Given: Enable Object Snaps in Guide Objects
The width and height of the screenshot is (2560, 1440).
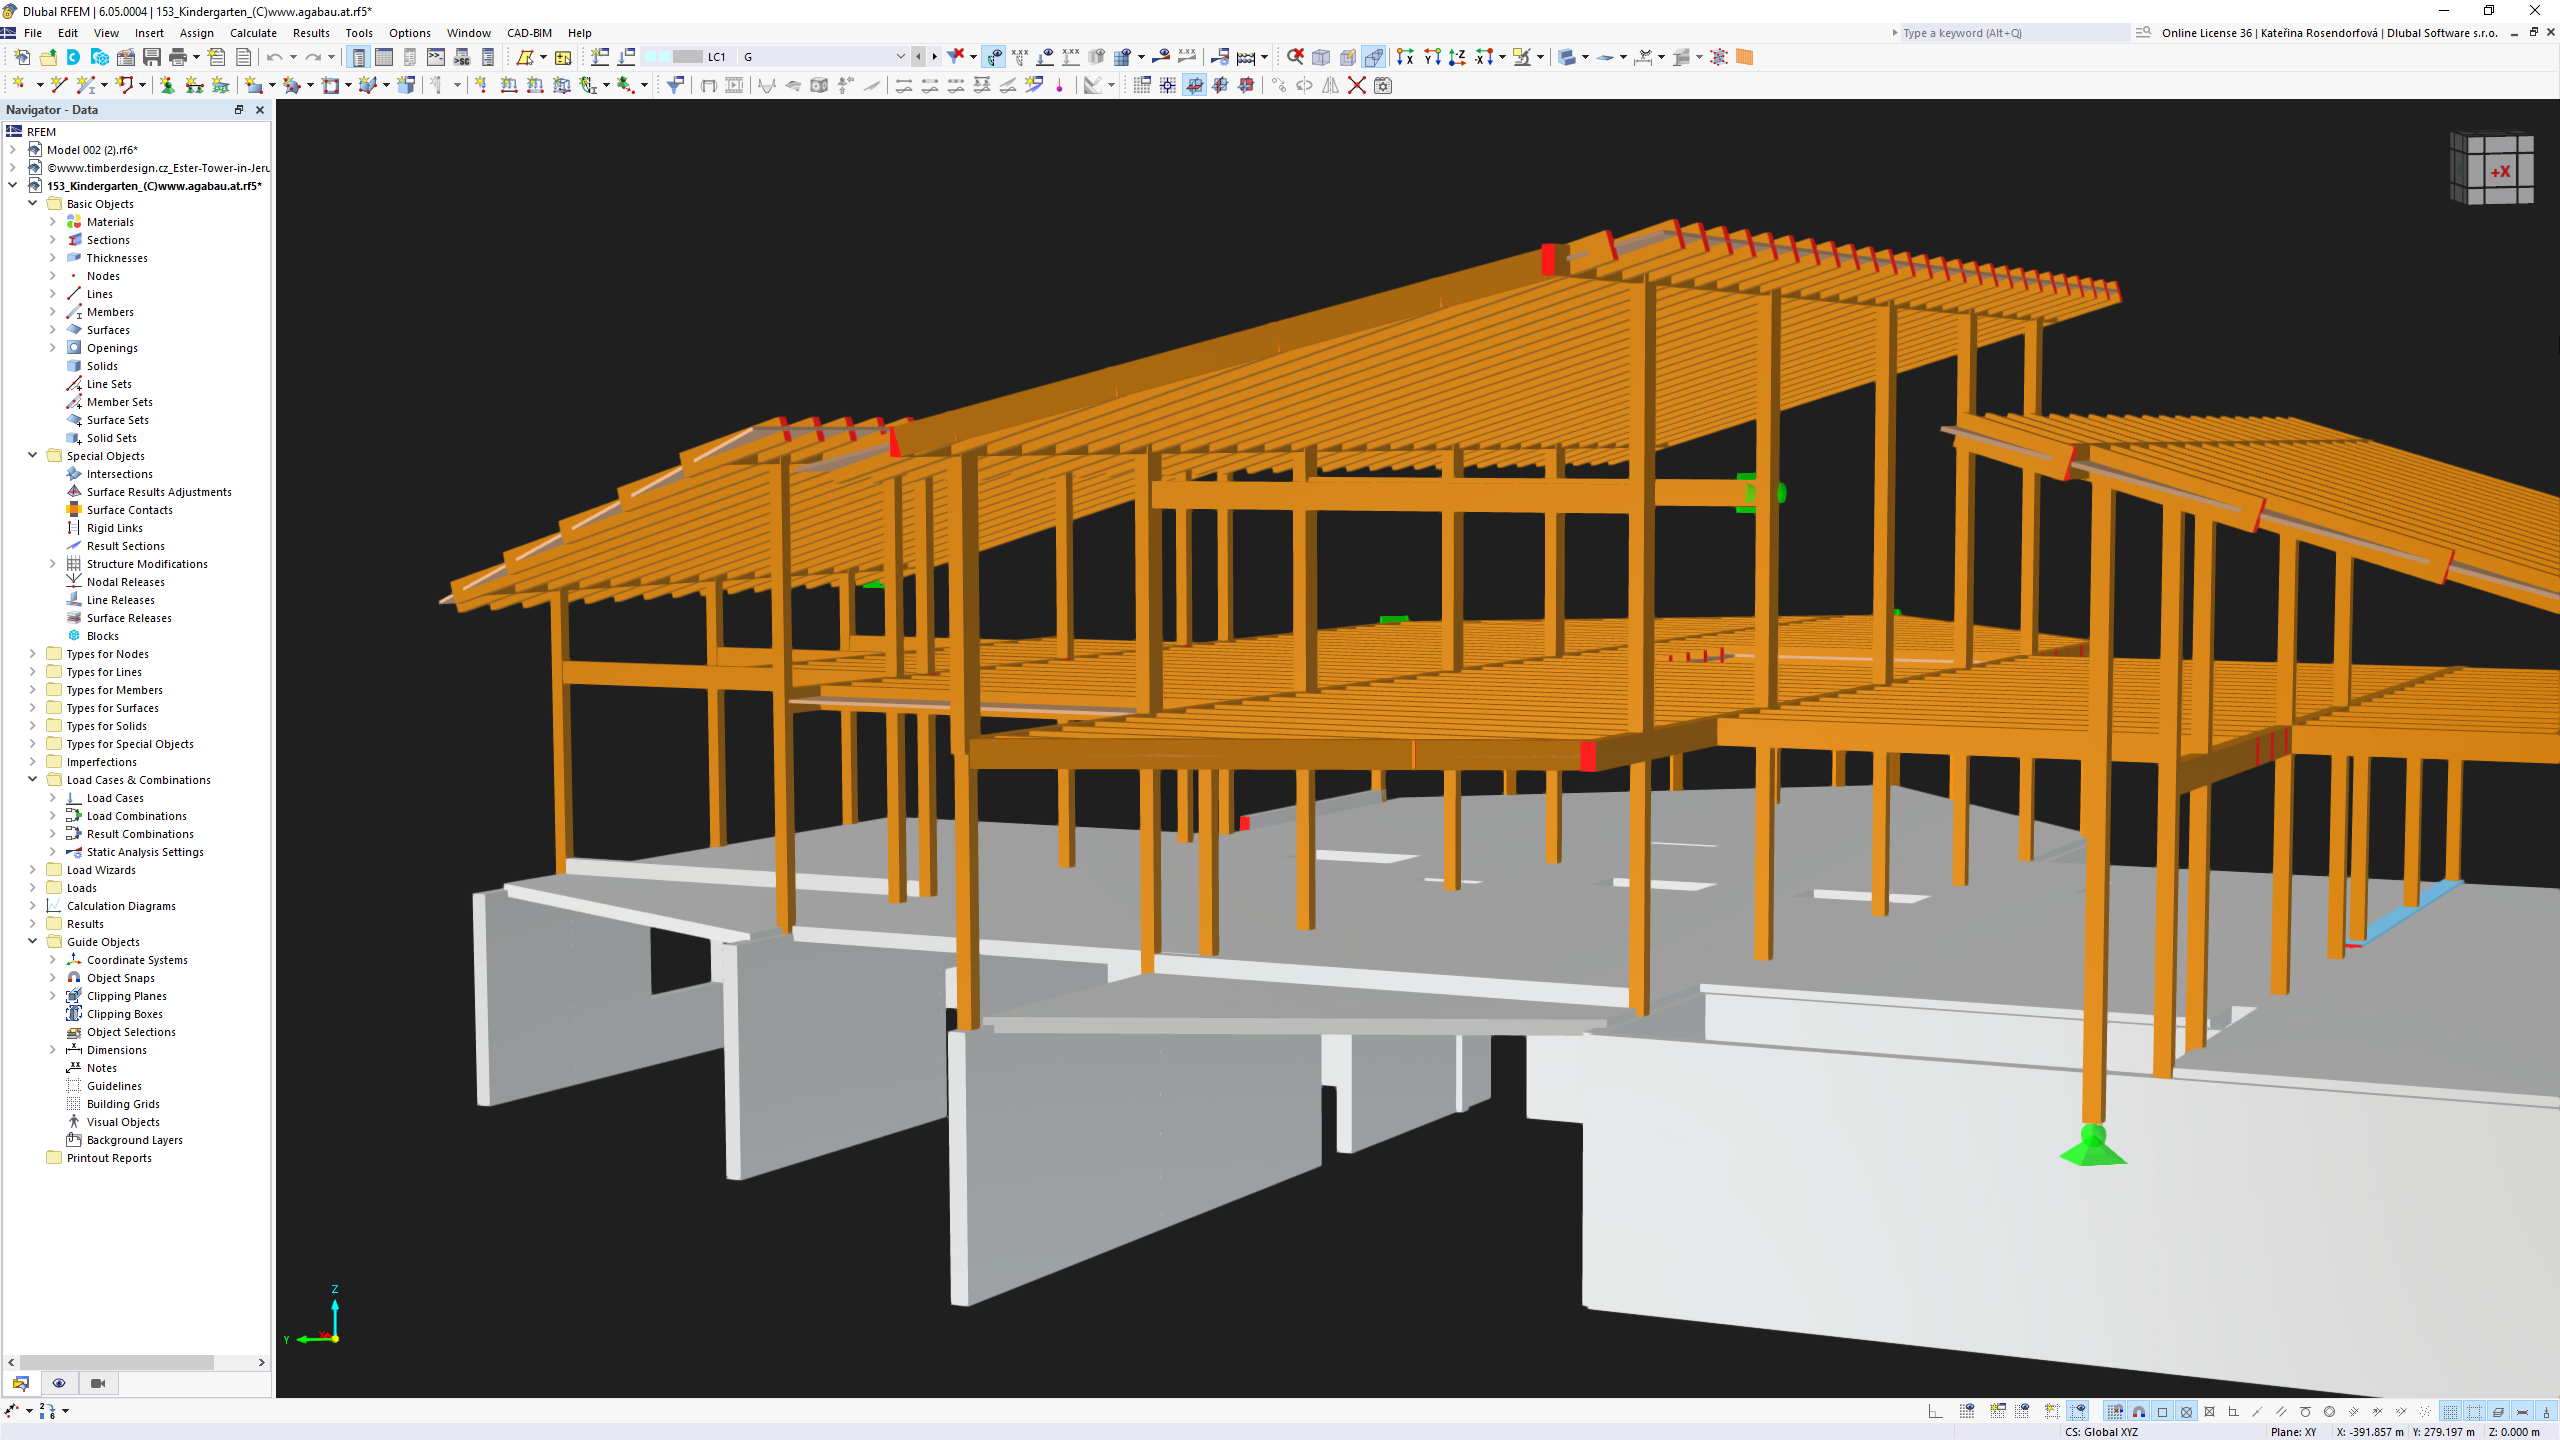Looking at the screenshot, I should (120, 978).
